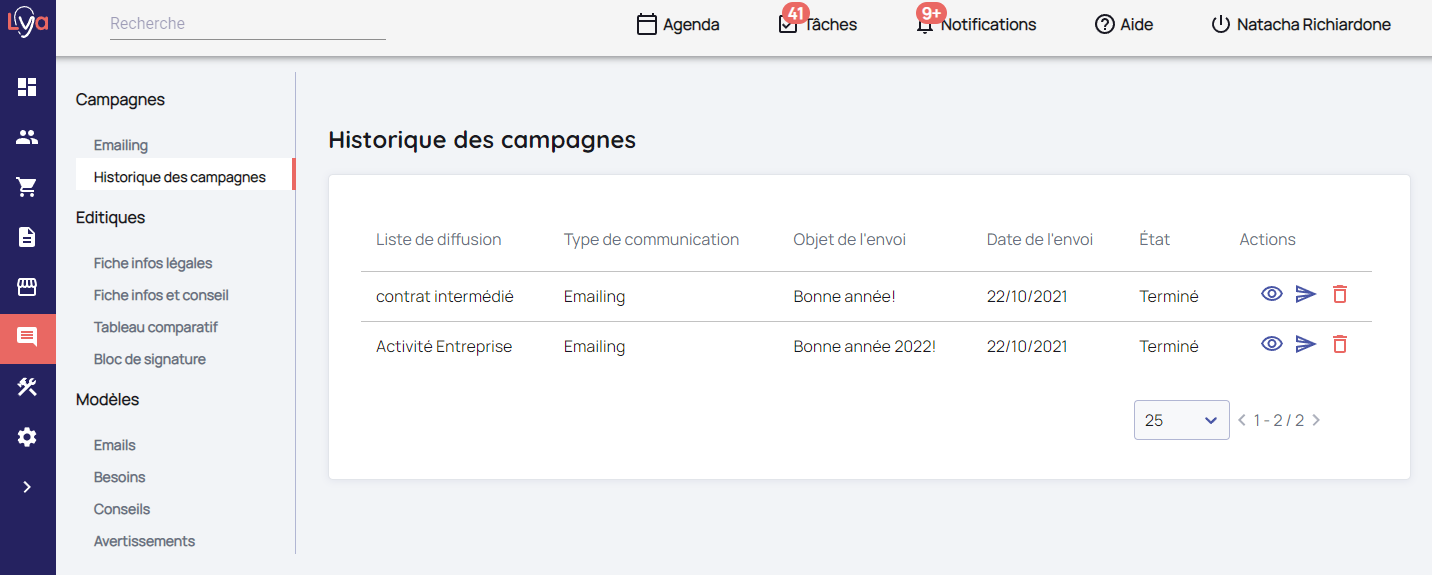Open Notifications in the top bar

click(976, 24)
